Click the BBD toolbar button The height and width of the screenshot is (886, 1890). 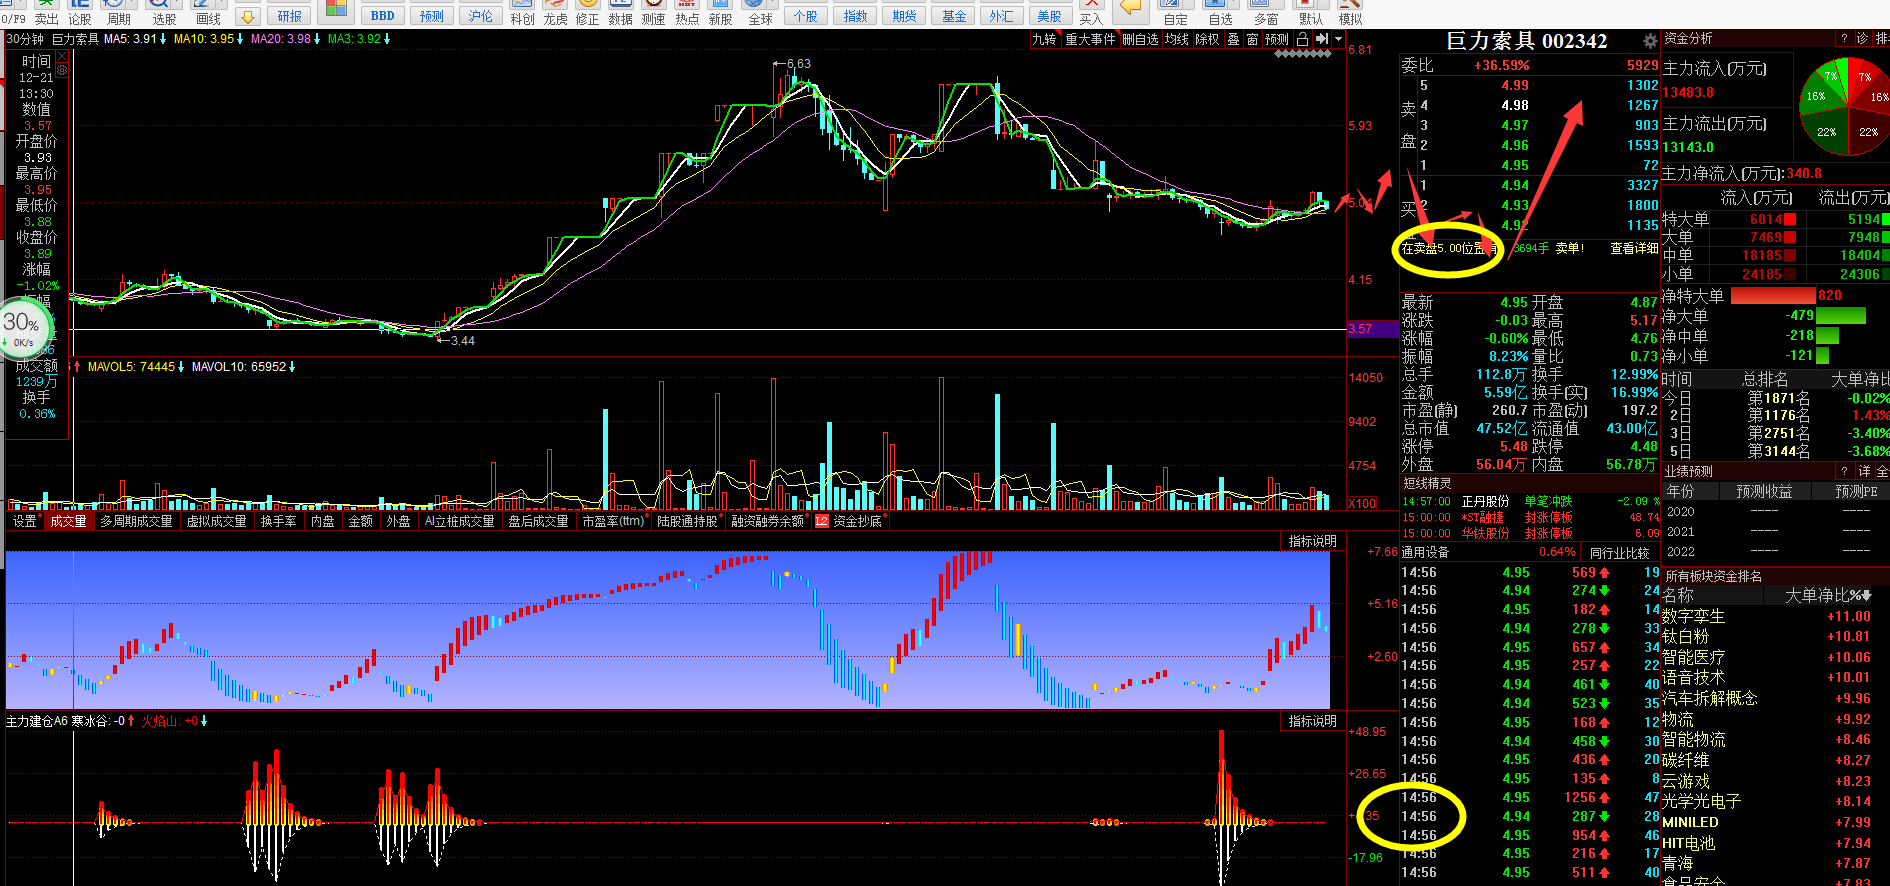(x=382, y=16)
